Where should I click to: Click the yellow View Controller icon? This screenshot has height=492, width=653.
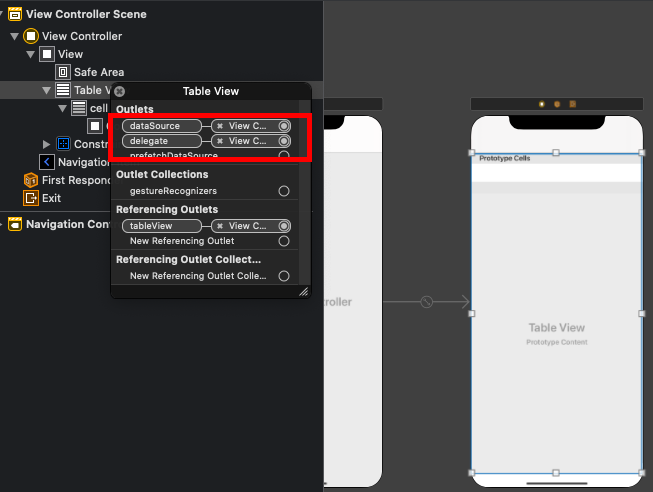tap(31, 36)
